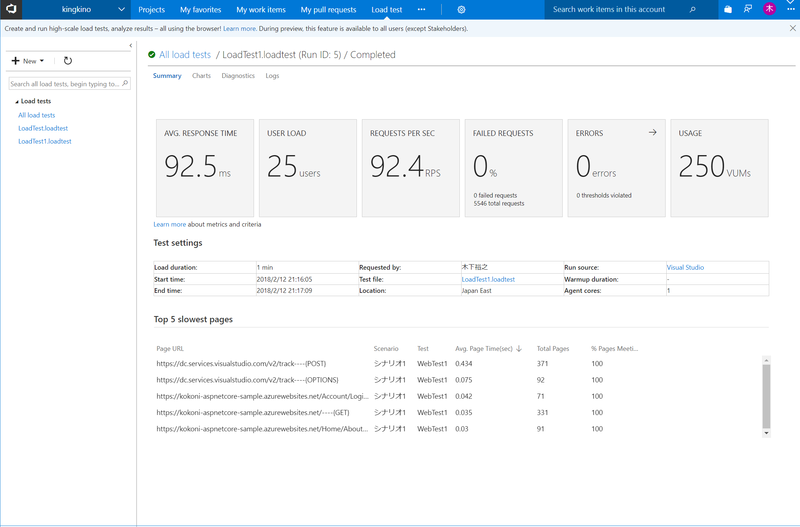
Task: Go to My favorites
Action: [201, 10]
